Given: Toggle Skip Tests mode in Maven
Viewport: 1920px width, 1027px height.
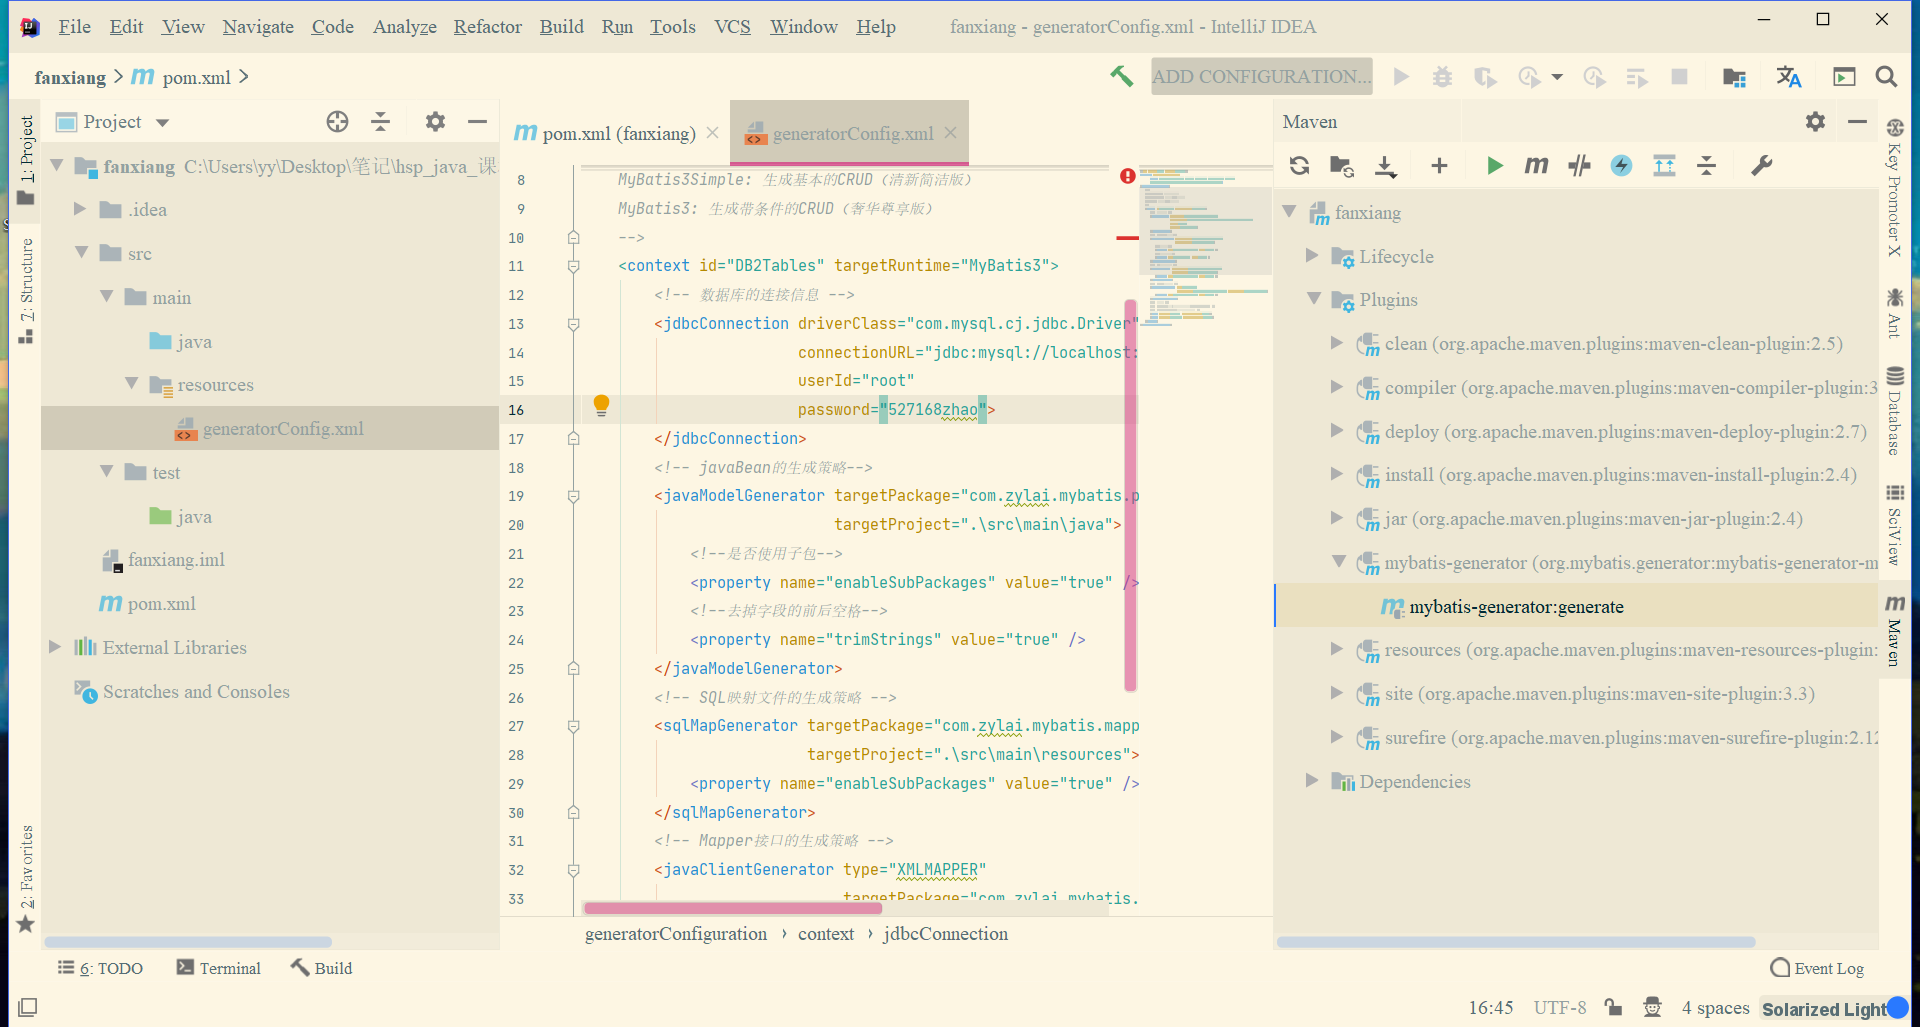Looking at the screenshot, I should [1621, 166].
